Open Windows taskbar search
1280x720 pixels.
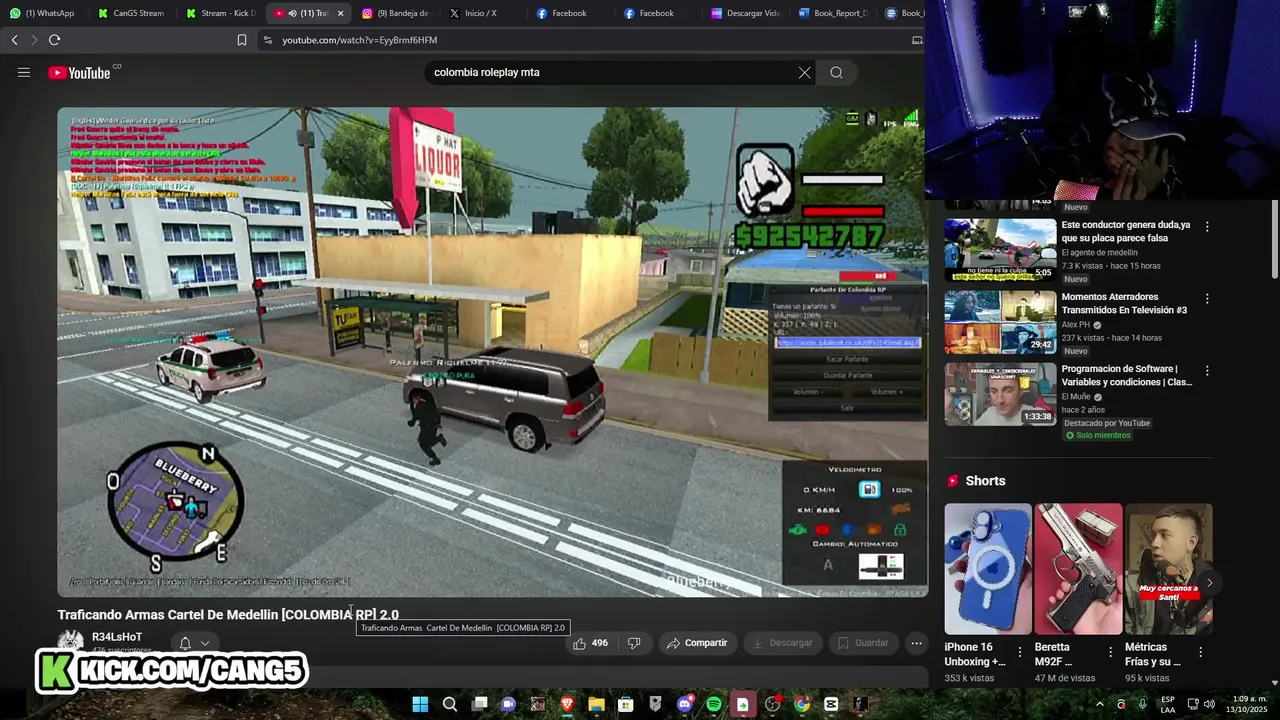tap(450, 704)
